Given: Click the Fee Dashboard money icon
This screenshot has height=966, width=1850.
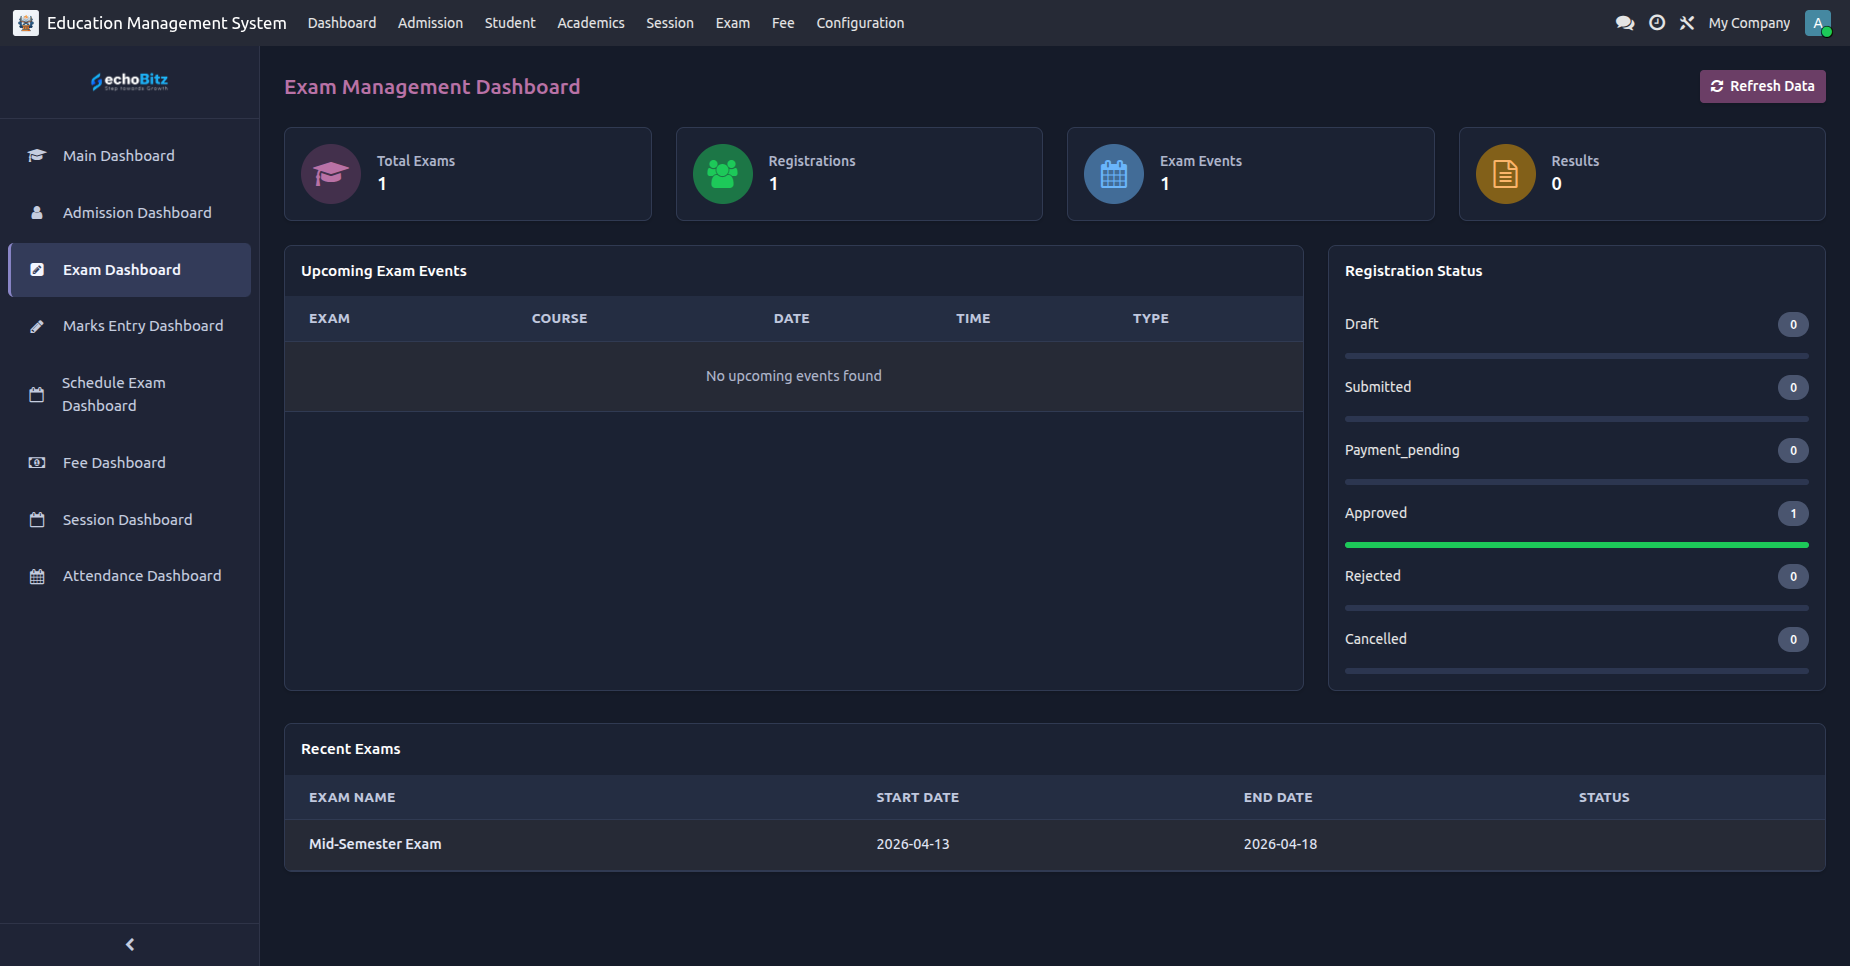Looking at the screenshot, I should (x=37, y=463).
